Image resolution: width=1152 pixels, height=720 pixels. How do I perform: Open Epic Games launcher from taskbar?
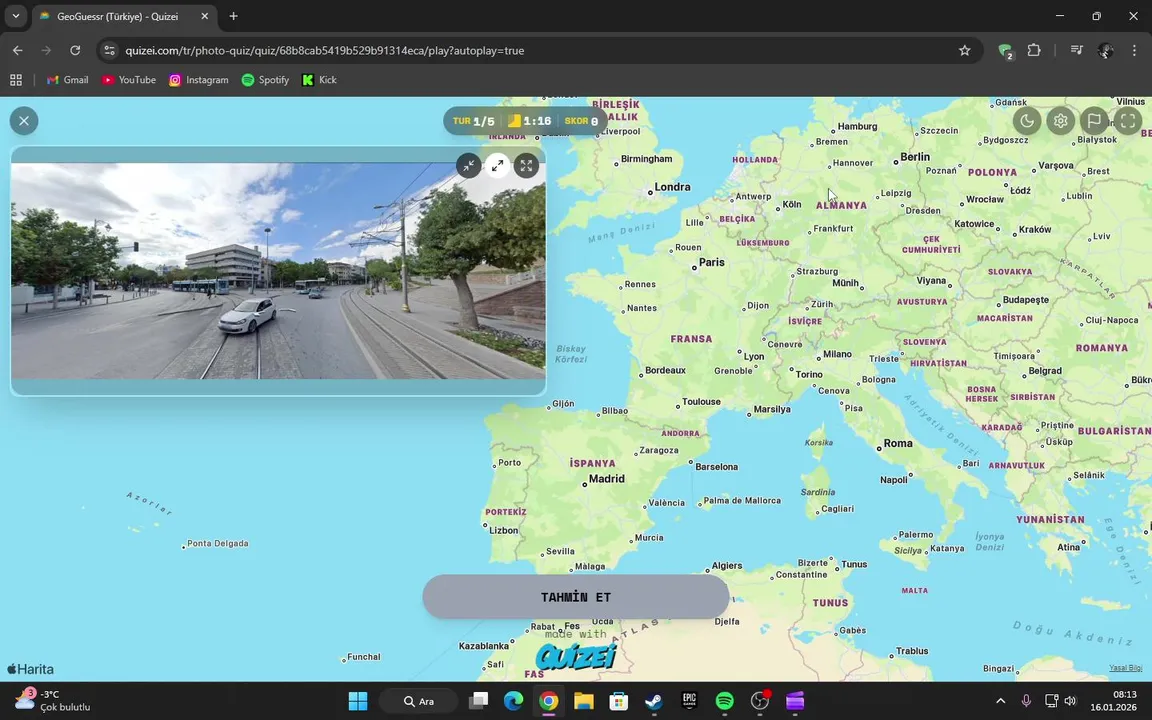(x=689, y=701)
